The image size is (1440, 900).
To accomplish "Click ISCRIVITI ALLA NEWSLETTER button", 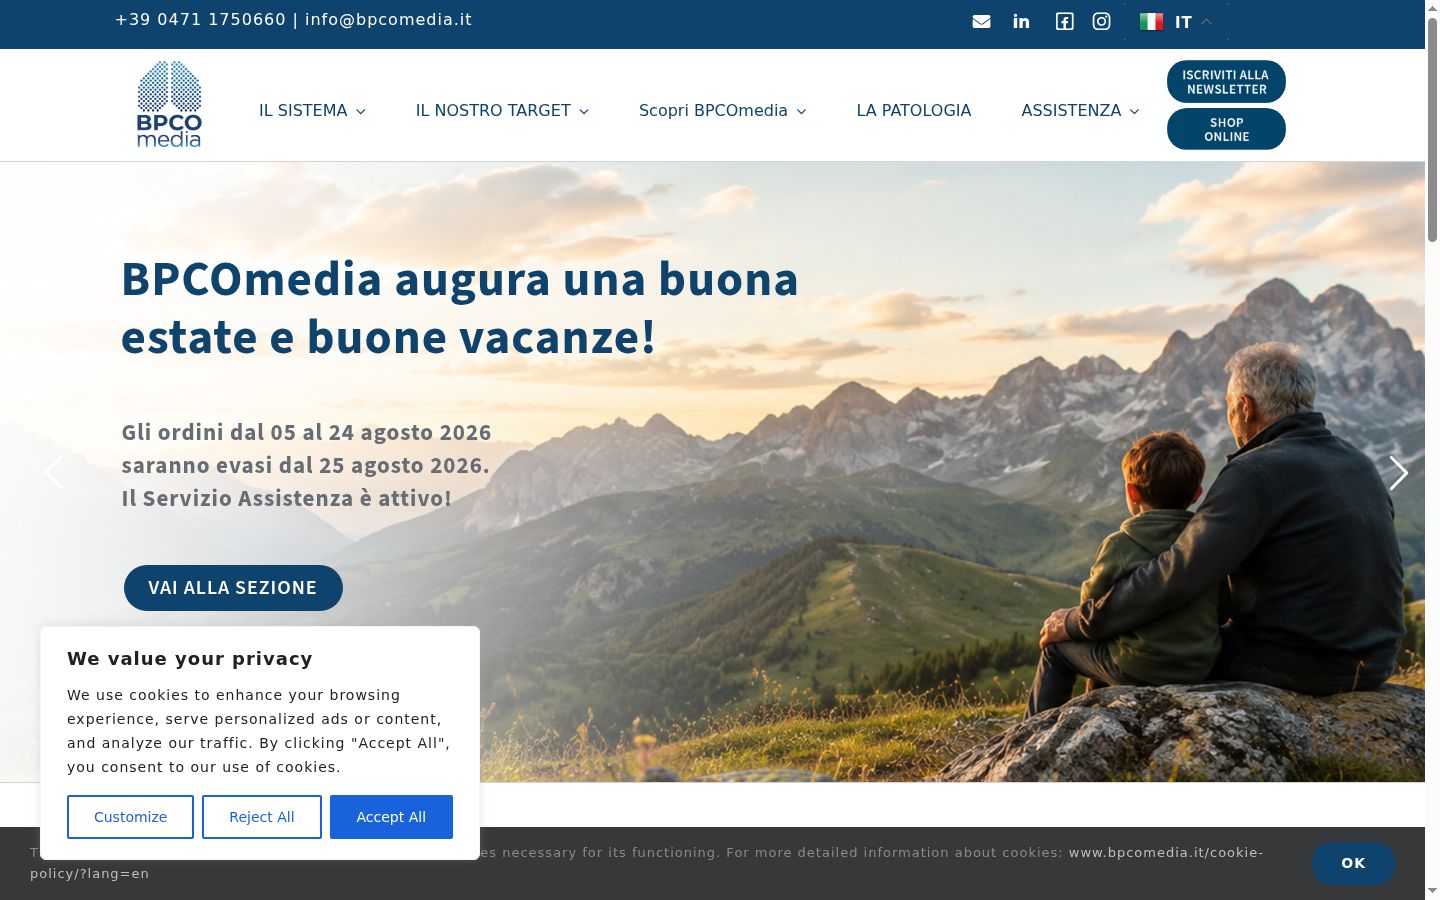I will (1226, 82).
